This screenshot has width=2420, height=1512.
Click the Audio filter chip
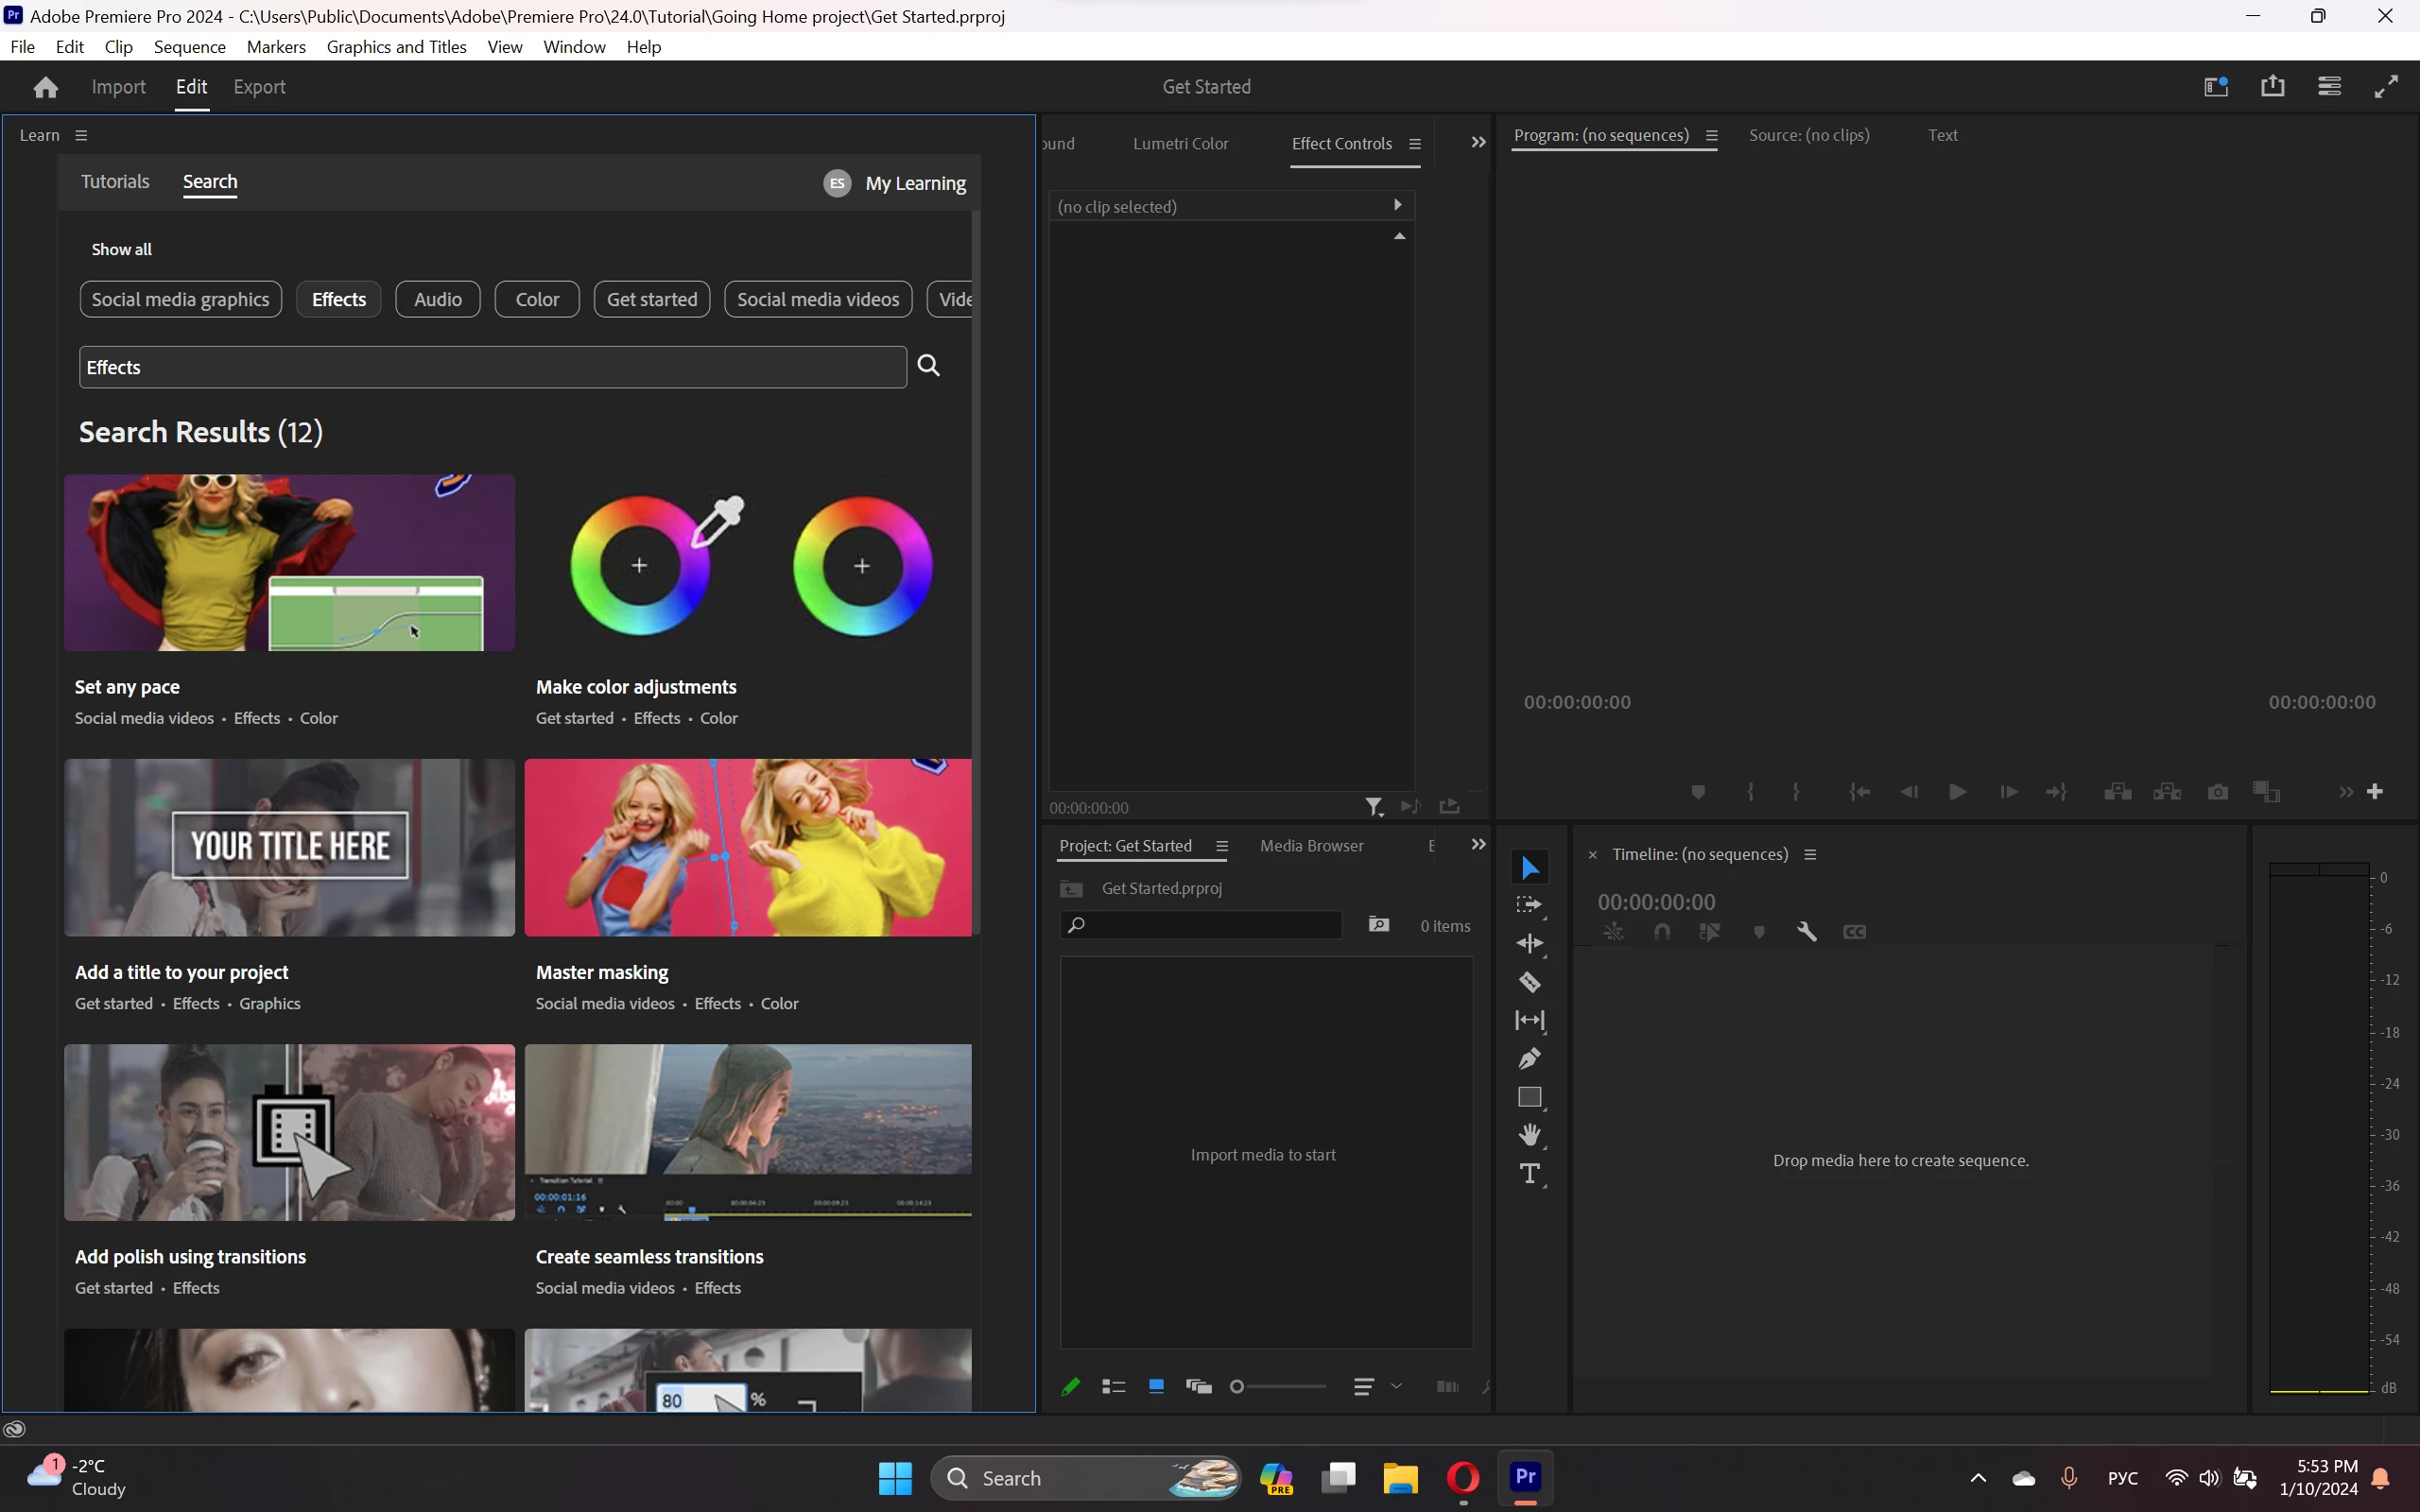(437, 299)
